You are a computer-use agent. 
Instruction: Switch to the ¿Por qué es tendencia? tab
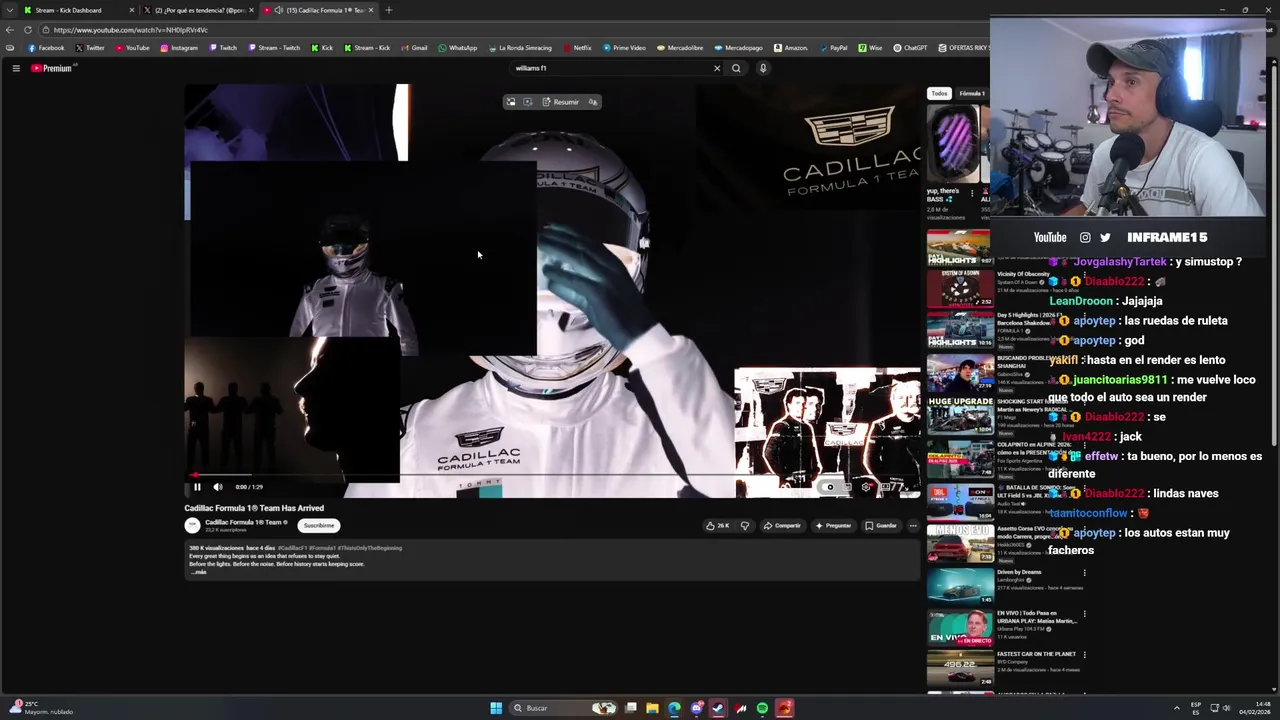pos(200,10)
